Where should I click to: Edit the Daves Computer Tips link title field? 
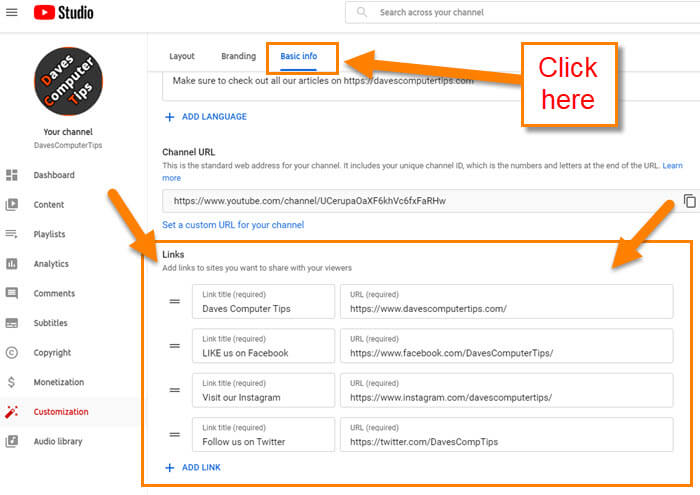pyautogui.click(x=263, y=302)
